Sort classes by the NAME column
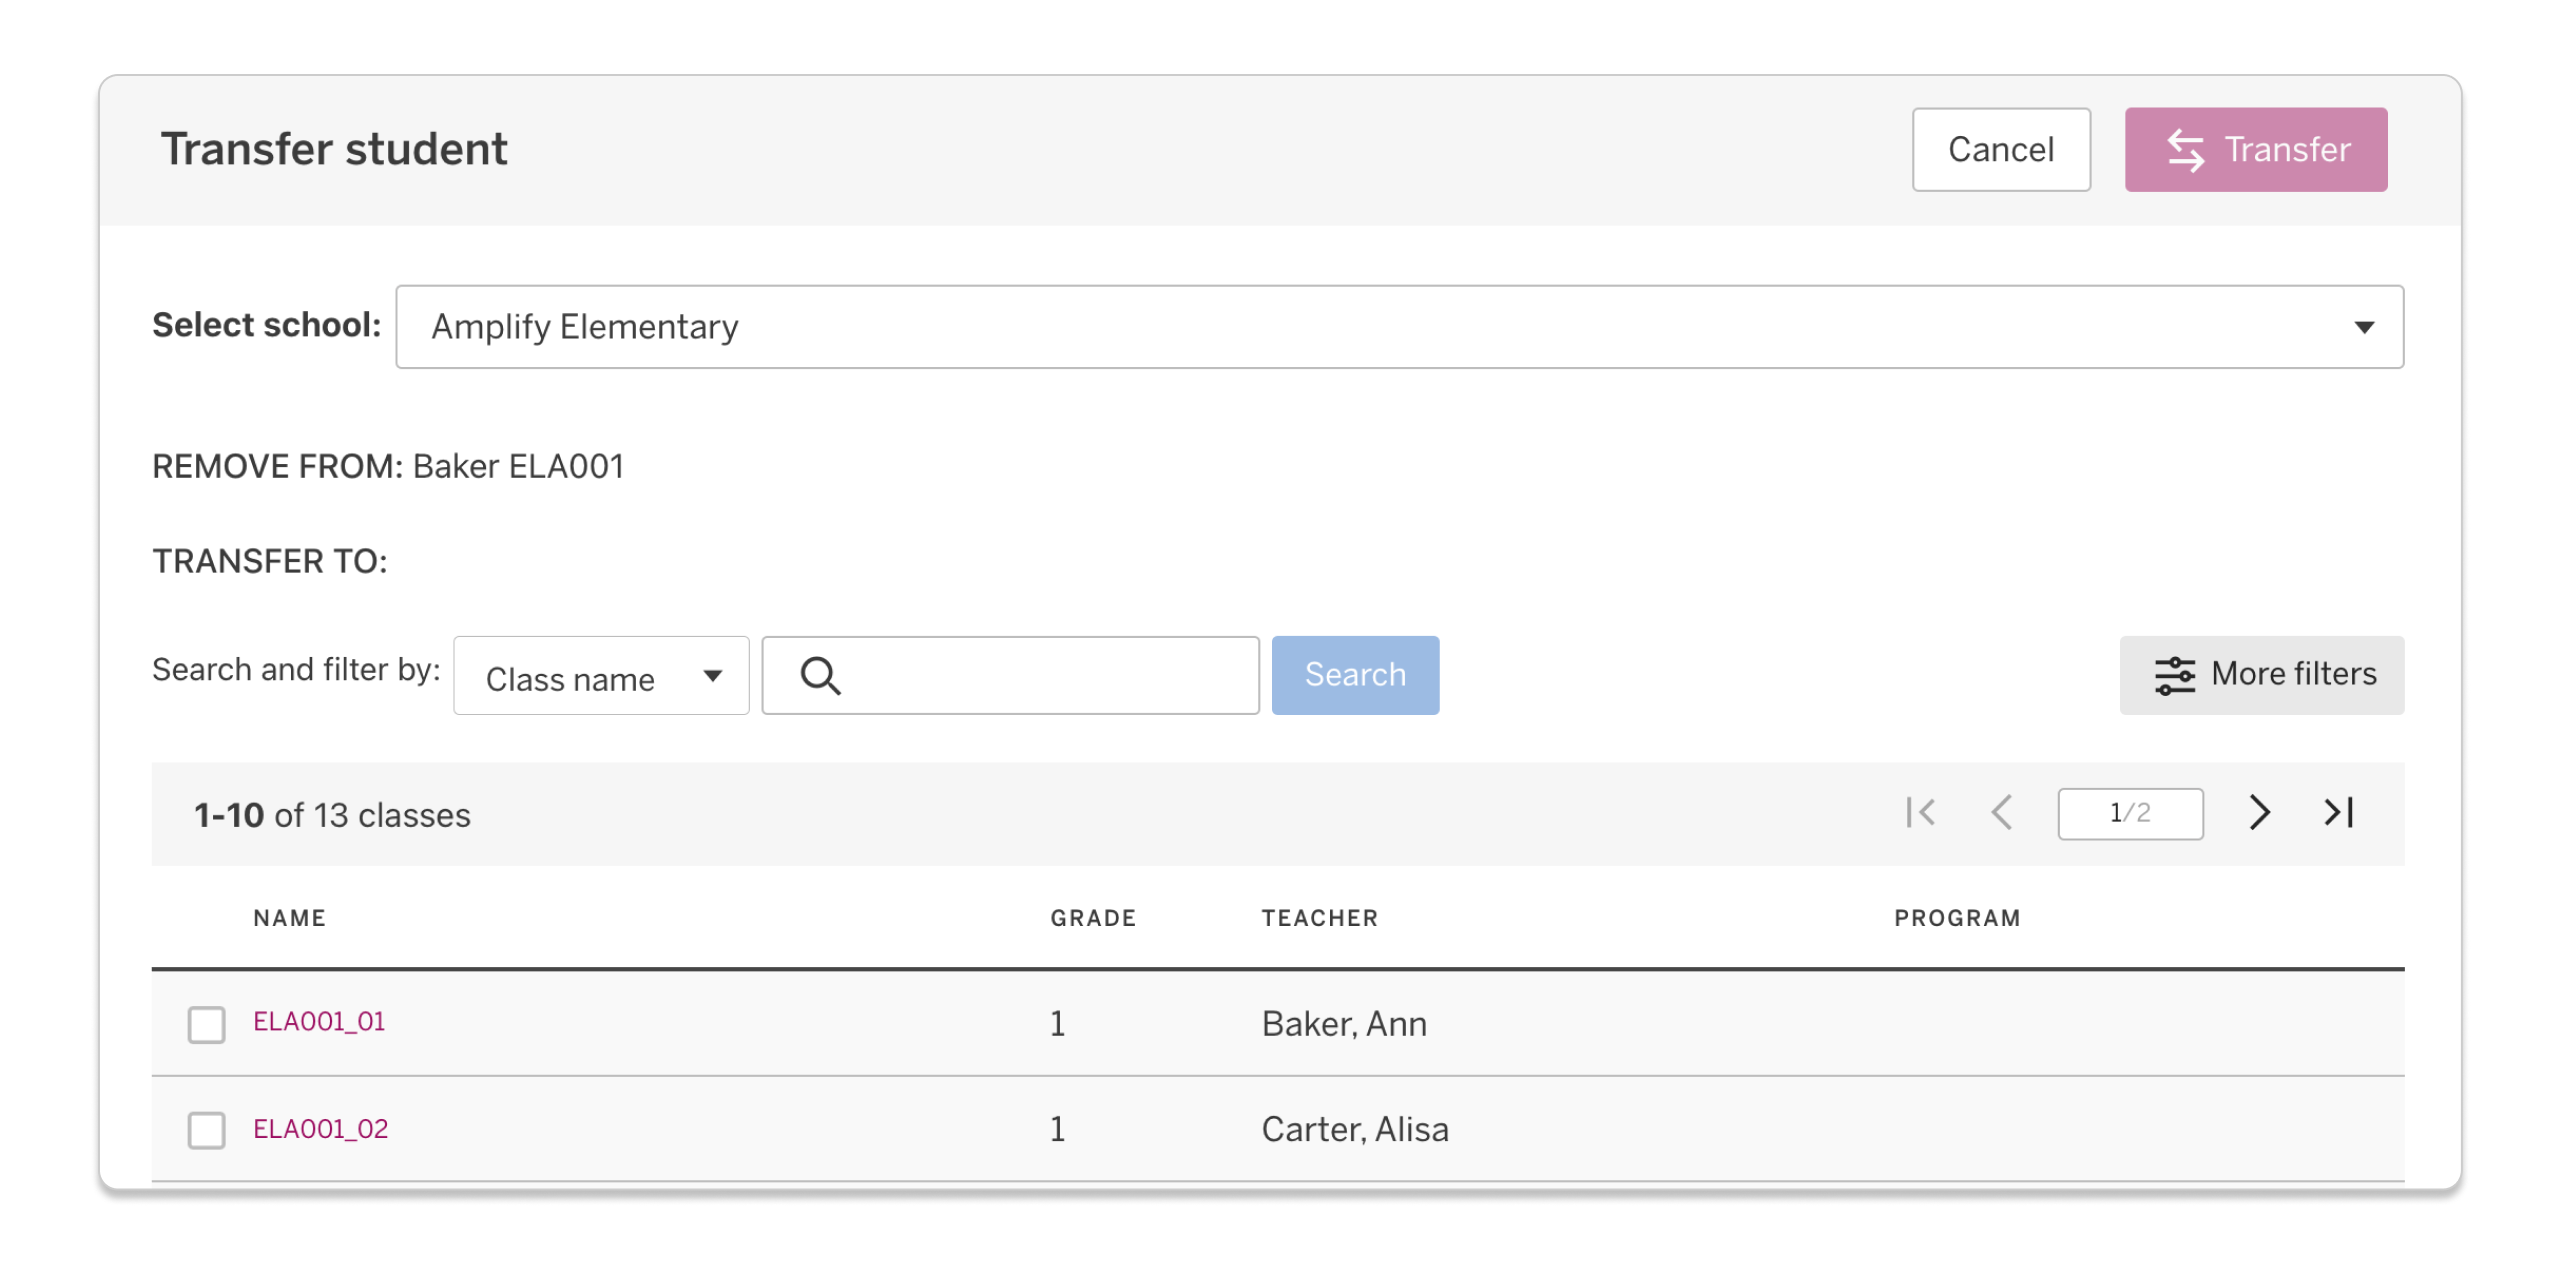 tap(288, 917)
